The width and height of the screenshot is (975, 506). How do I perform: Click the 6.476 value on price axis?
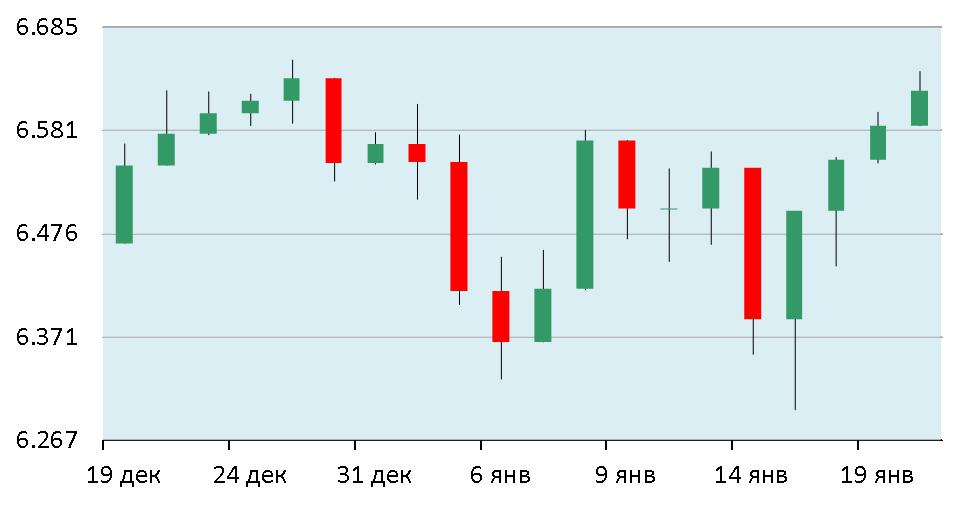click(49, 233)
